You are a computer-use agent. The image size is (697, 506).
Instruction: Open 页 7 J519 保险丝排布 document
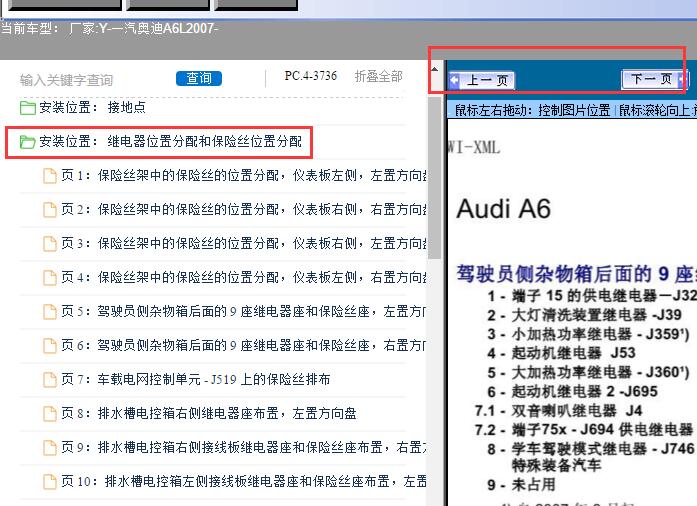[196, 379]
